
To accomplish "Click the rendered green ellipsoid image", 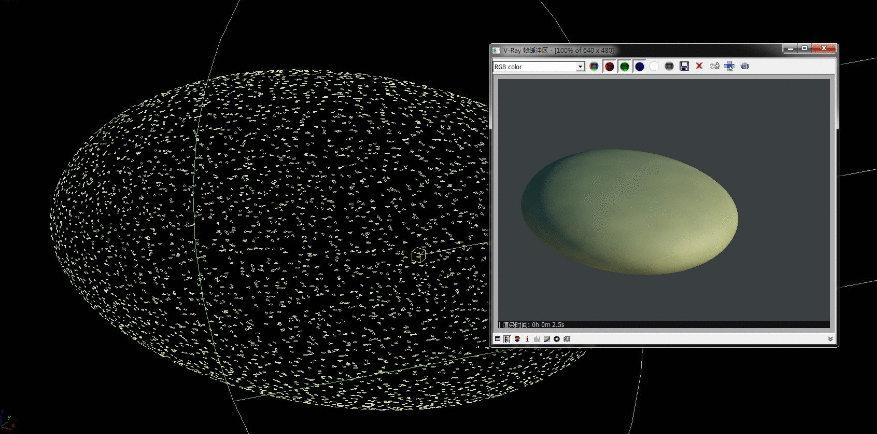I will (x=630, y=210).
